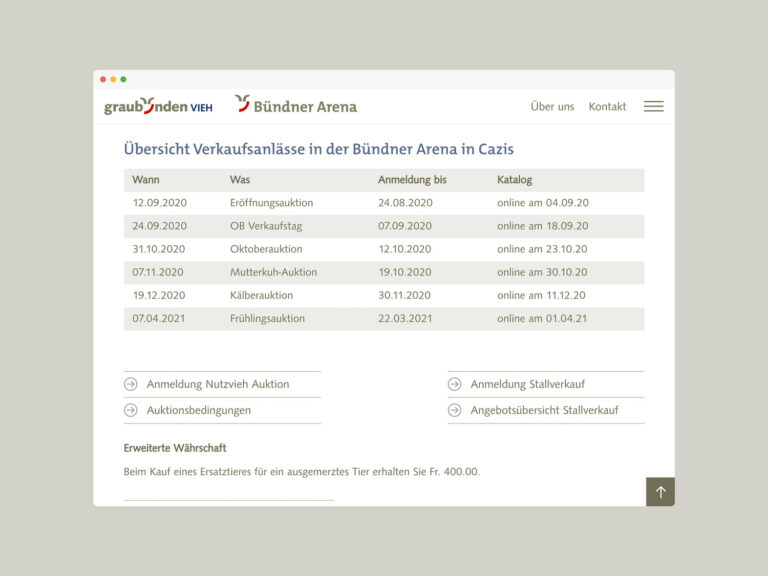Select the Mutterkuh-Auktion entry
Viewport: 768px width, 576px height.
click(x=273, y=272)
